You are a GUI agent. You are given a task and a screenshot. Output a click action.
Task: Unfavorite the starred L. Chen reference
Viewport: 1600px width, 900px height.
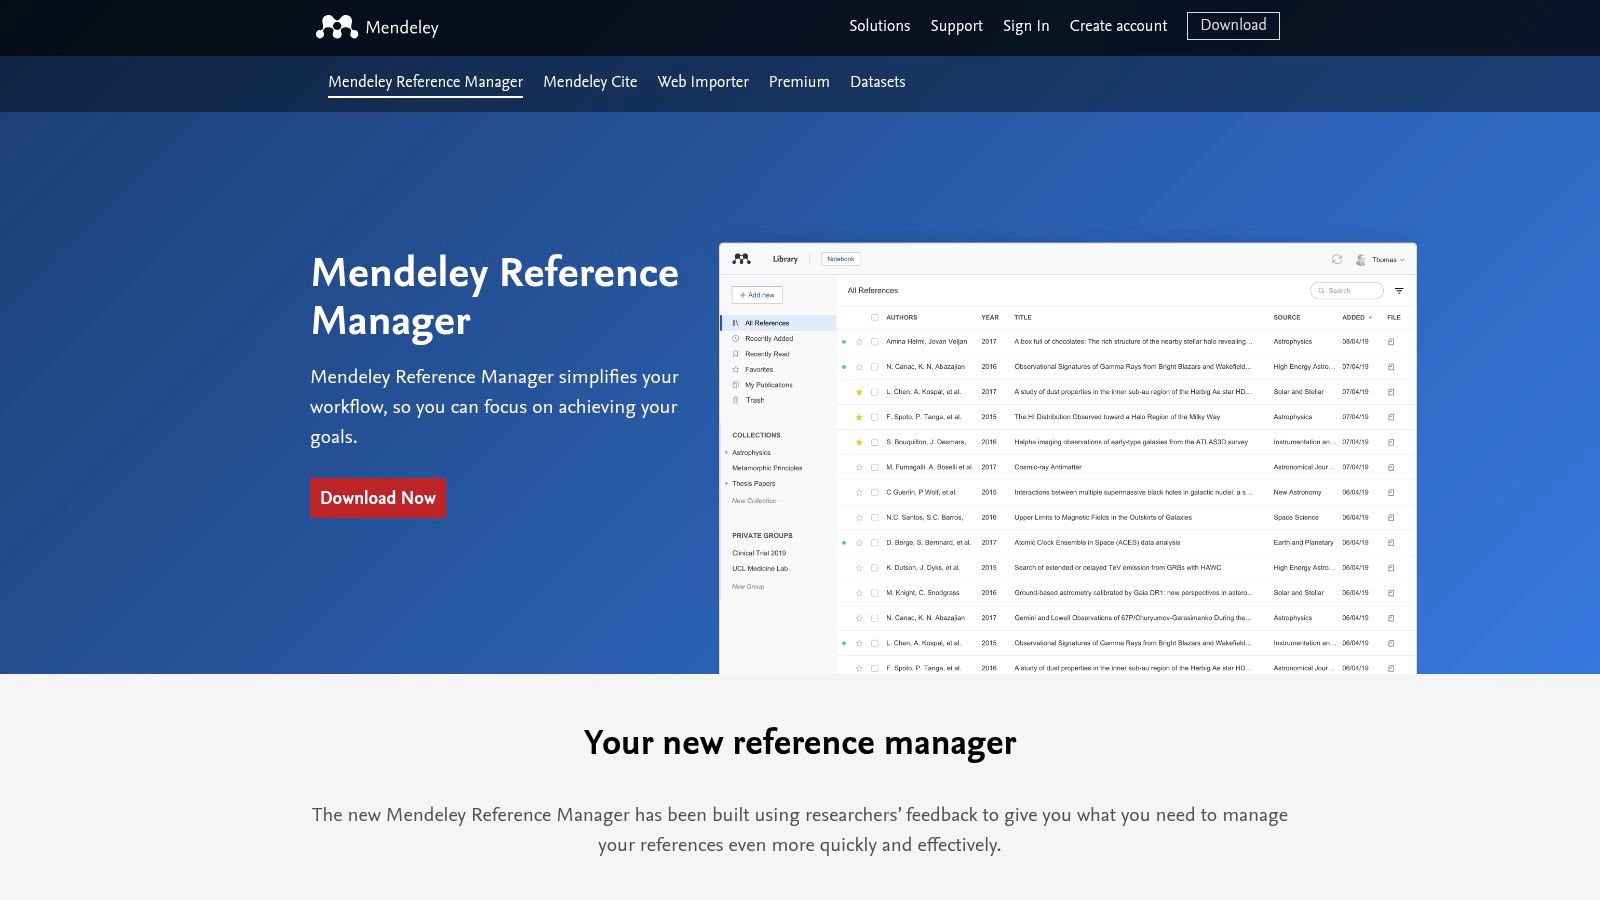(x=858, y=391)
